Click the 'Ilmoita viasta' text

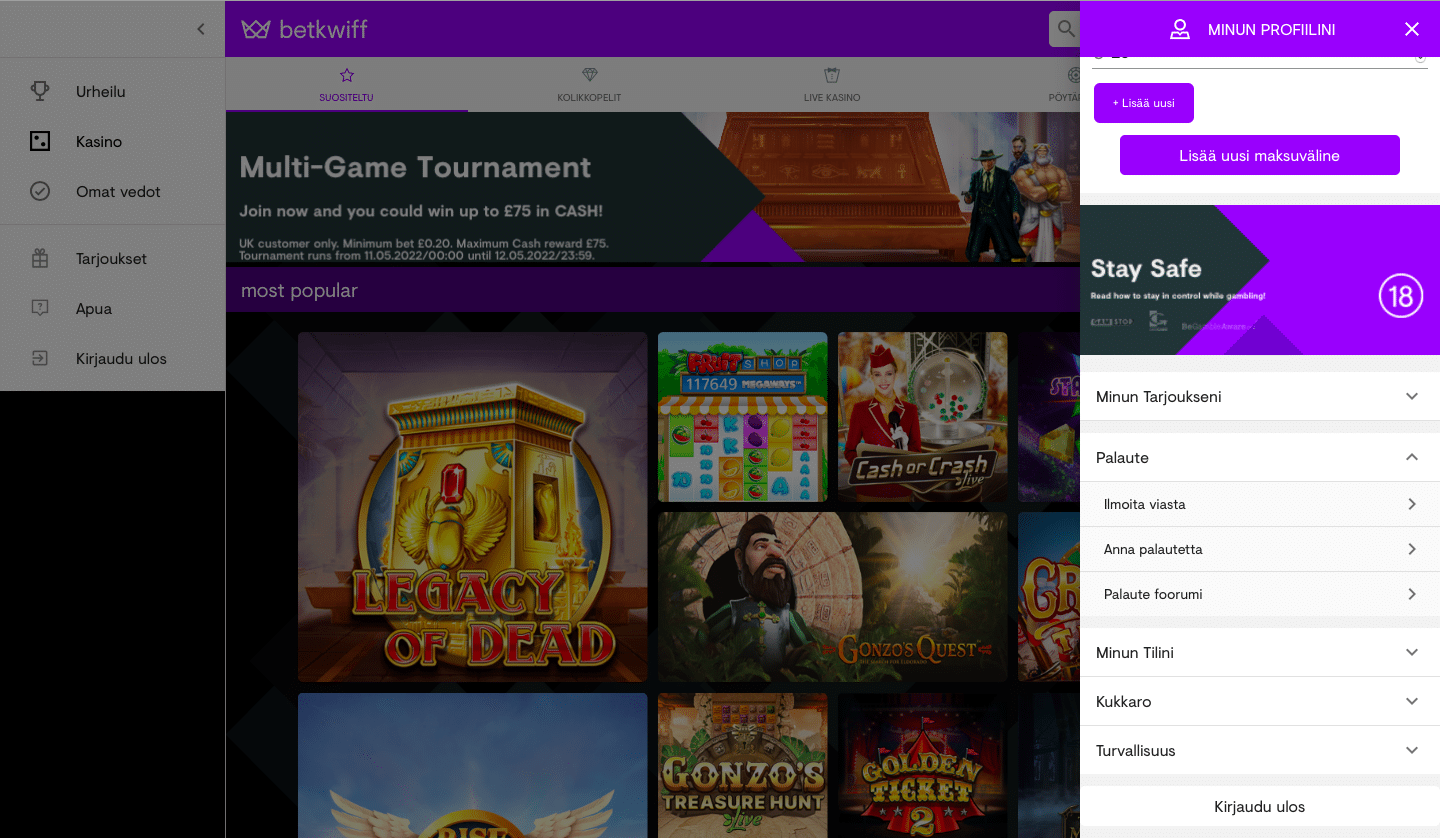(x=1145, y=504)
